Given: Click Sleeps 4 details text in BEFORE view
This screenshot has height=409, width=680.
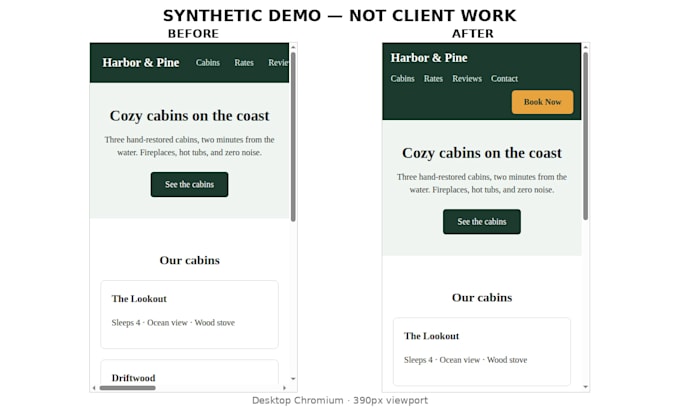Looking at the screenshot, I should (173, 323).
